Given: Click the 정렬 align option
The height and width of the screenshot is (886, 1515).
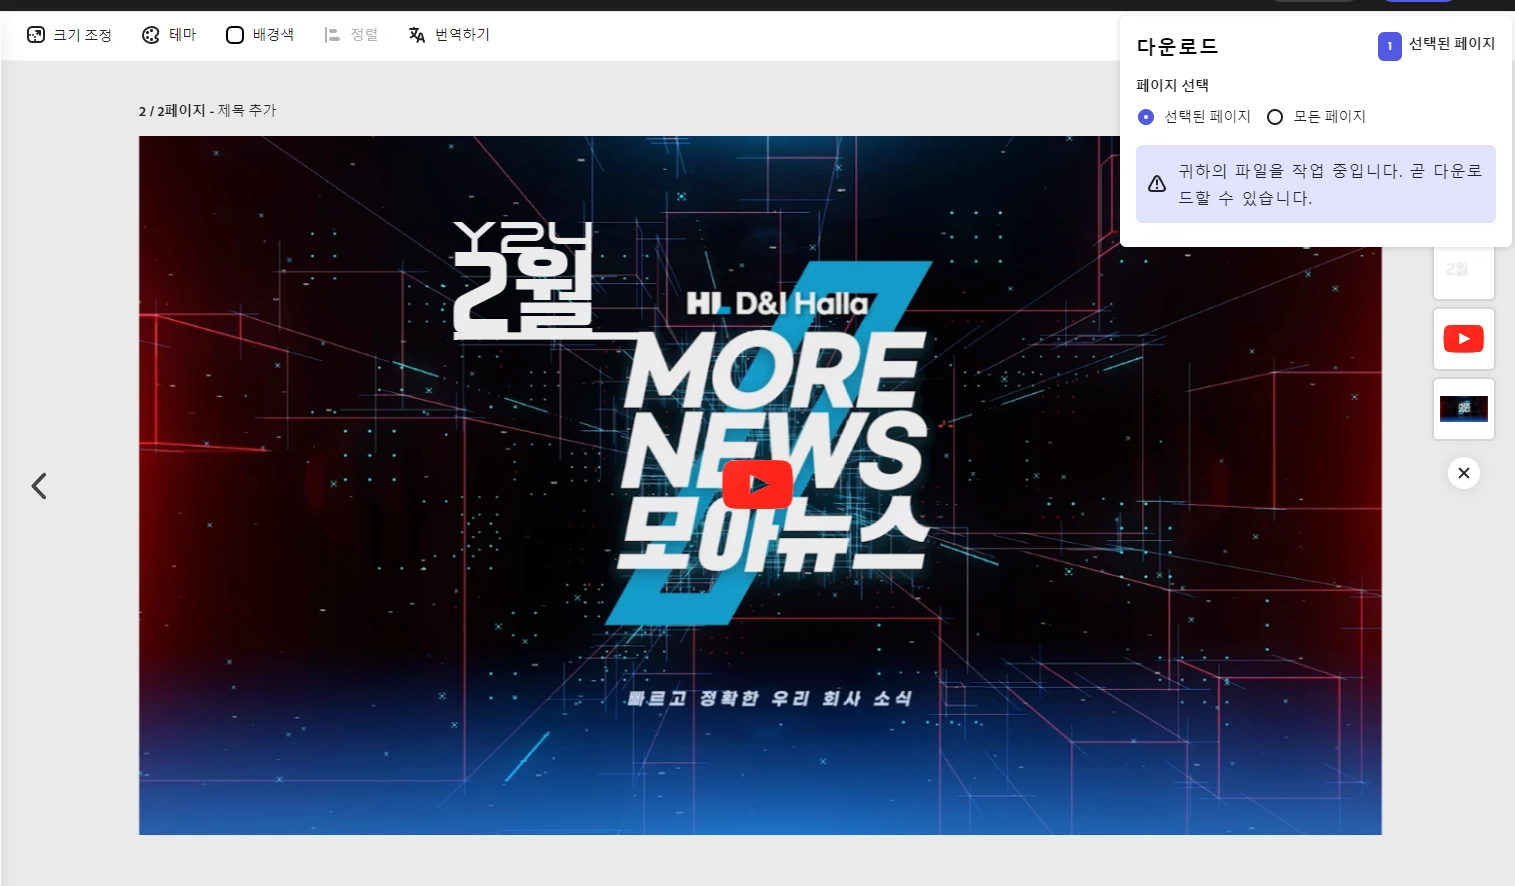Looking at the screenshot, I should point(351,35).
